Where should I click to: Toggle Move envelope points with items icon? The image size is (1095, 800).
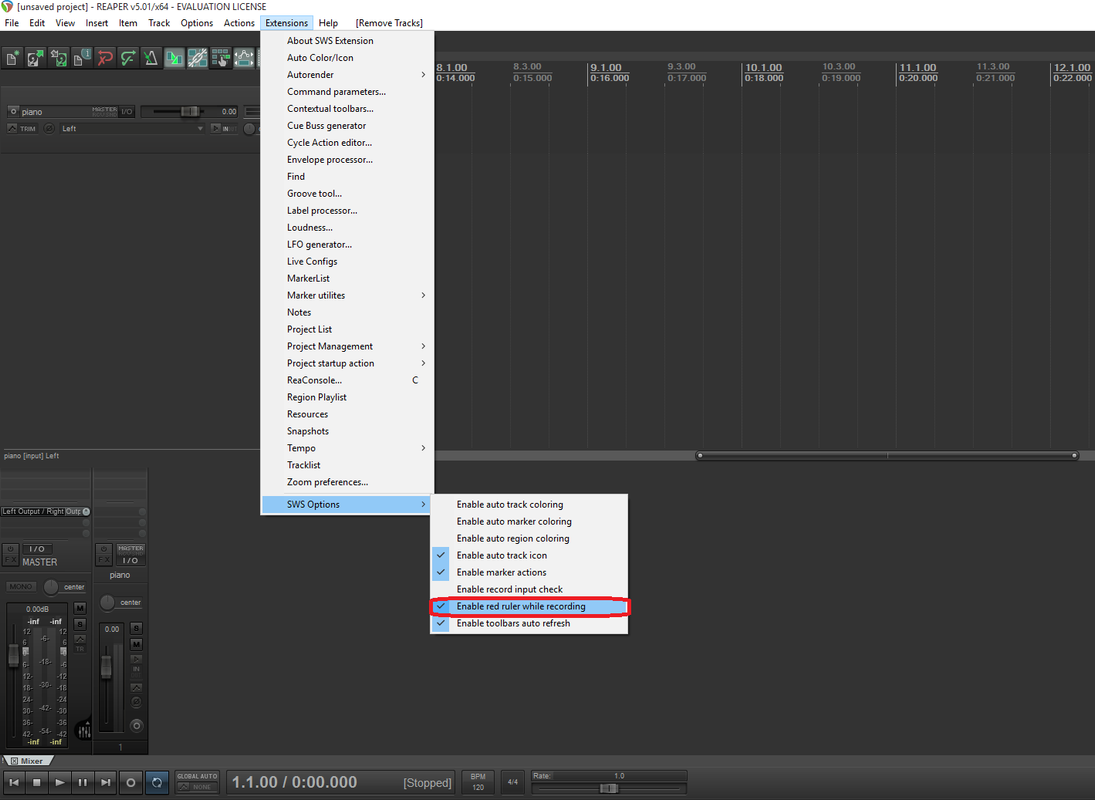(244, 58)
